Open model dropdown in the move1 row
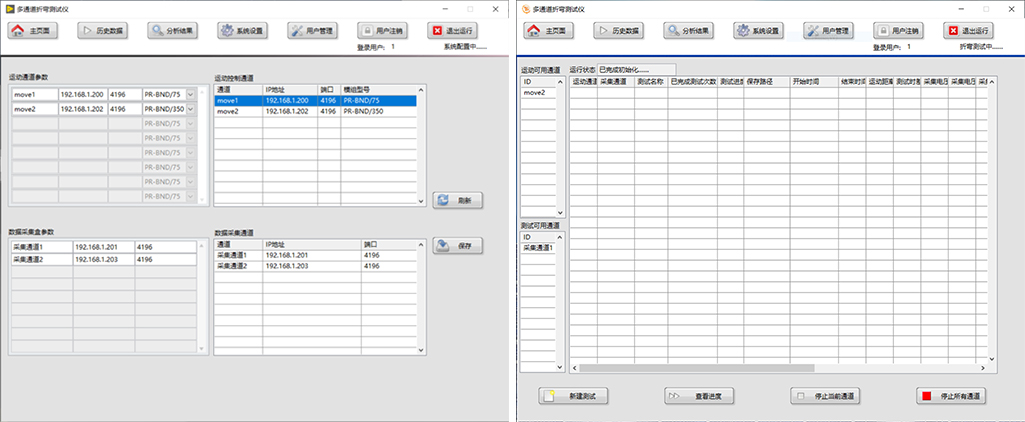1025x422 pixels. [x=190, y=95]
